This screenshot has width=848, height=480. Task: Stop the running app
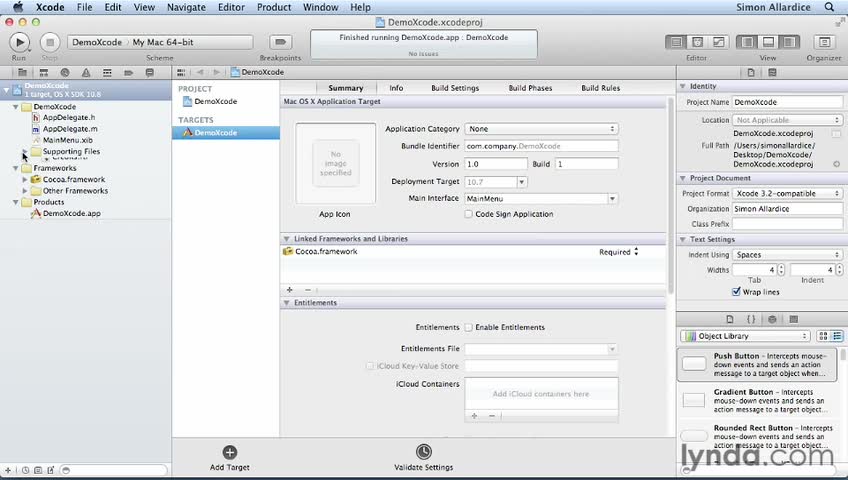click(50, 42)
